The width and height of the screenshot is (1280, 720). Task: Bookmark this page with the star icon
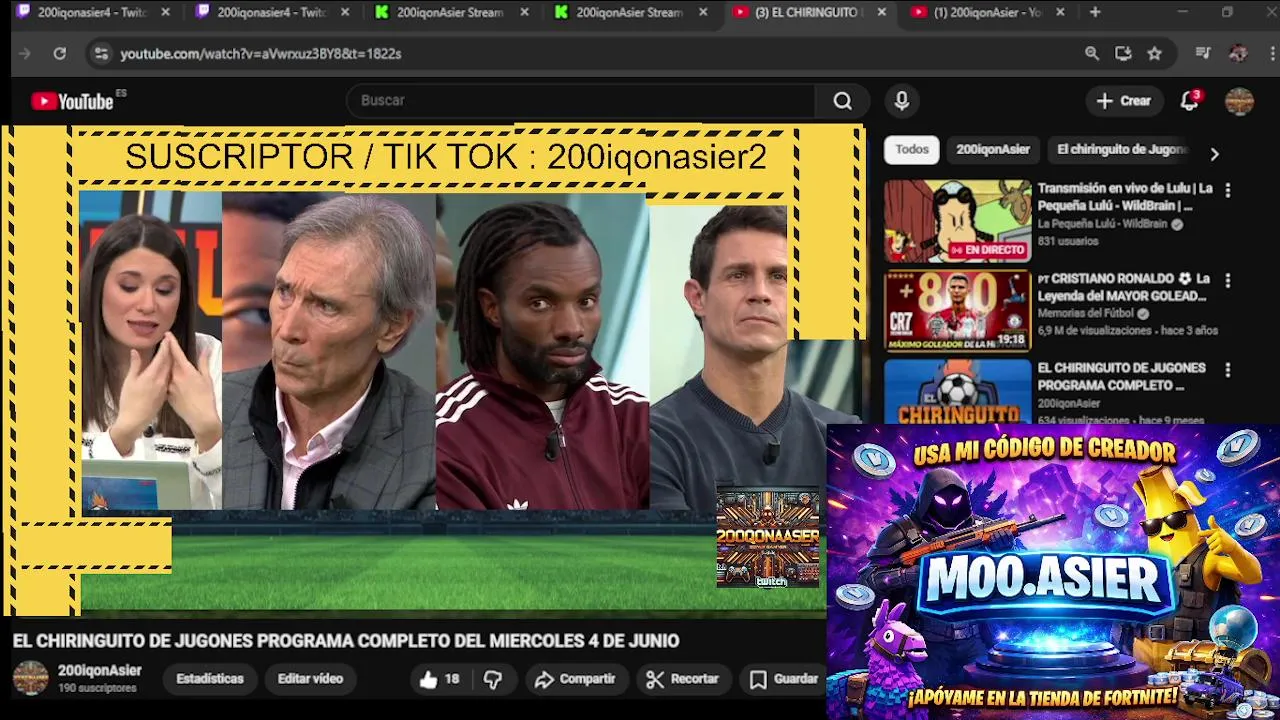[1155, 54]
